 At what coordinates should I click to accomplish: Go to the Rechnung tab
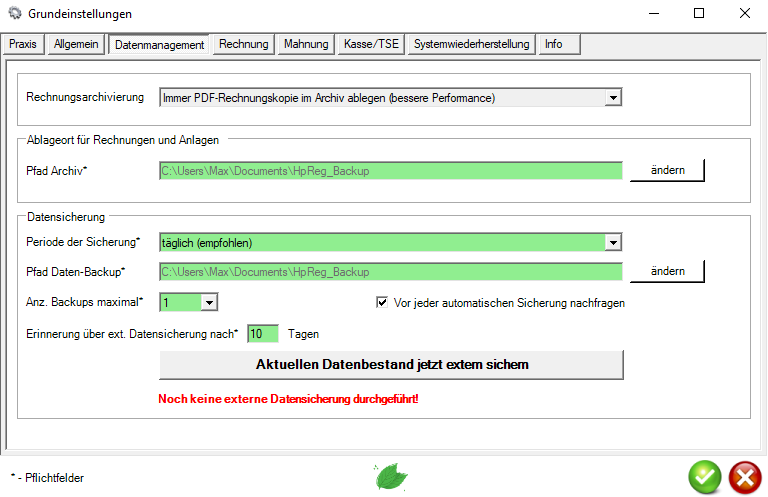pos(243,44)
